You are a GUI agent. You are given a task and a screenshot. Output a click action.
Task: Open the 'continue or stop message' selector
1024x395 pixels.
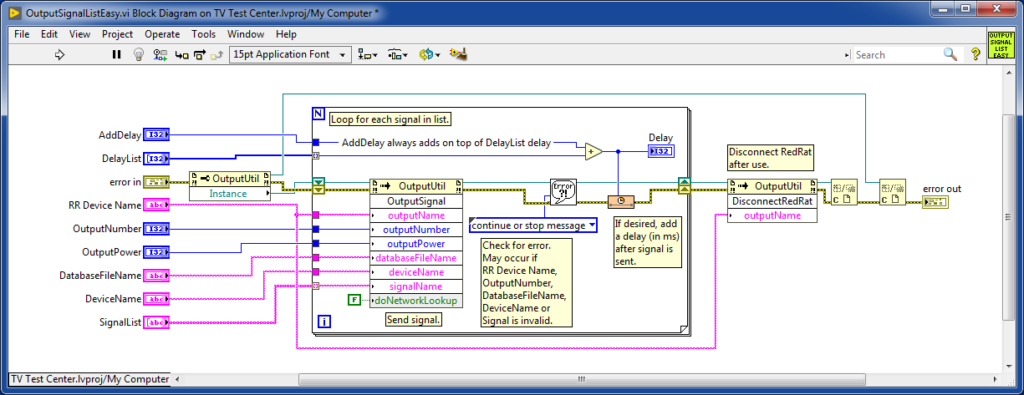534,226
